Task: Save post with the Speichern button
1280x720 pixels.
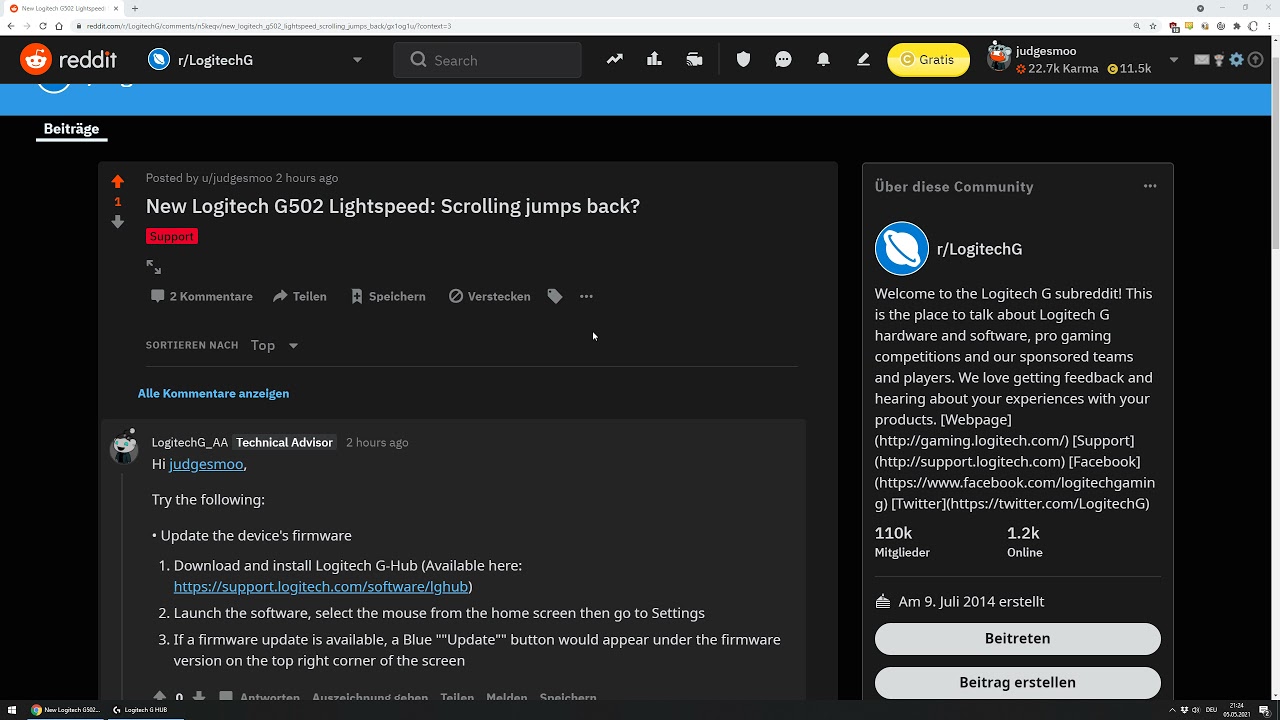Action: [x=388, y=296]
